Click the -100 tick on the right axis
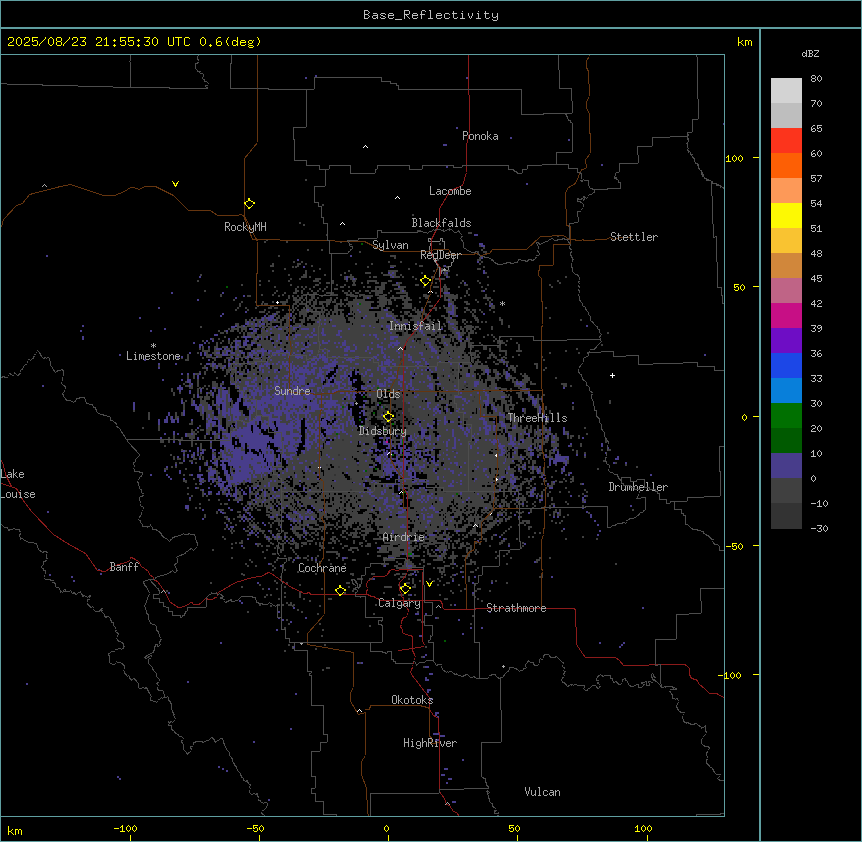 tap(731, 675)
